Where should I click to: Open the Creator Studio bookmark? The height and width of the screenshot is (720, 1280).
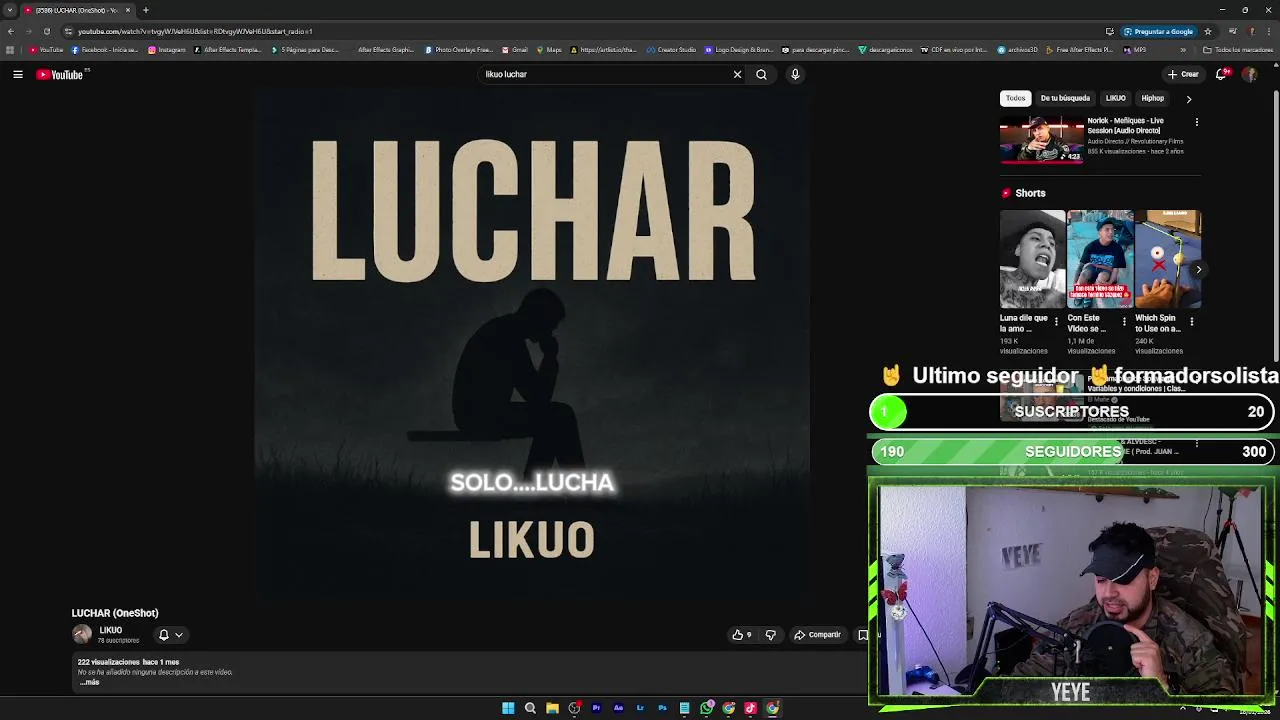pyautogui.click(x=671, y=49)
